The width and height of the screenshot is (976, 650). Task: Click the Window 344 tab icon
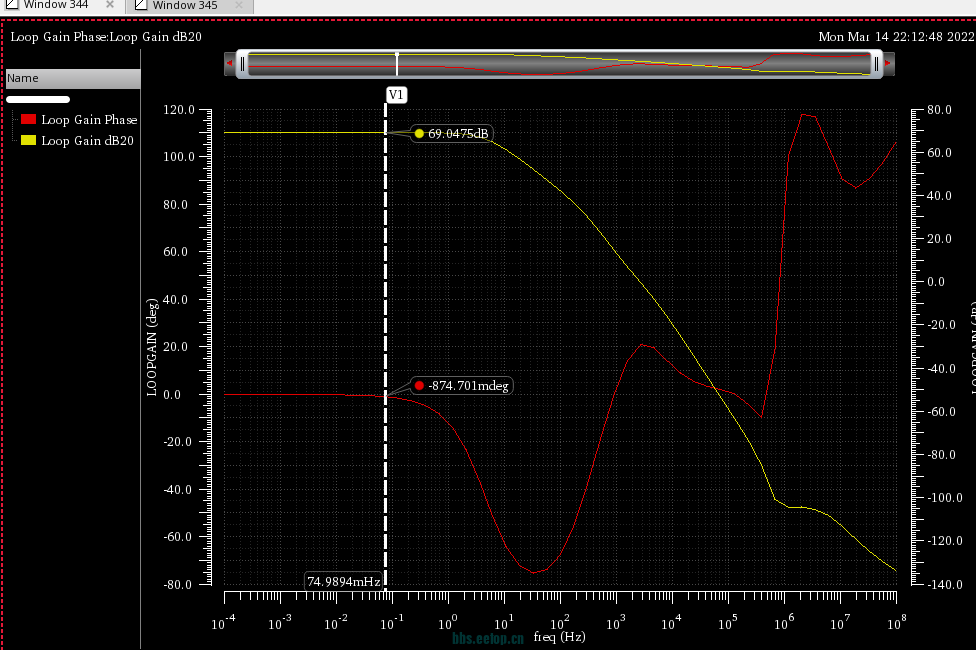click(12, 4)
